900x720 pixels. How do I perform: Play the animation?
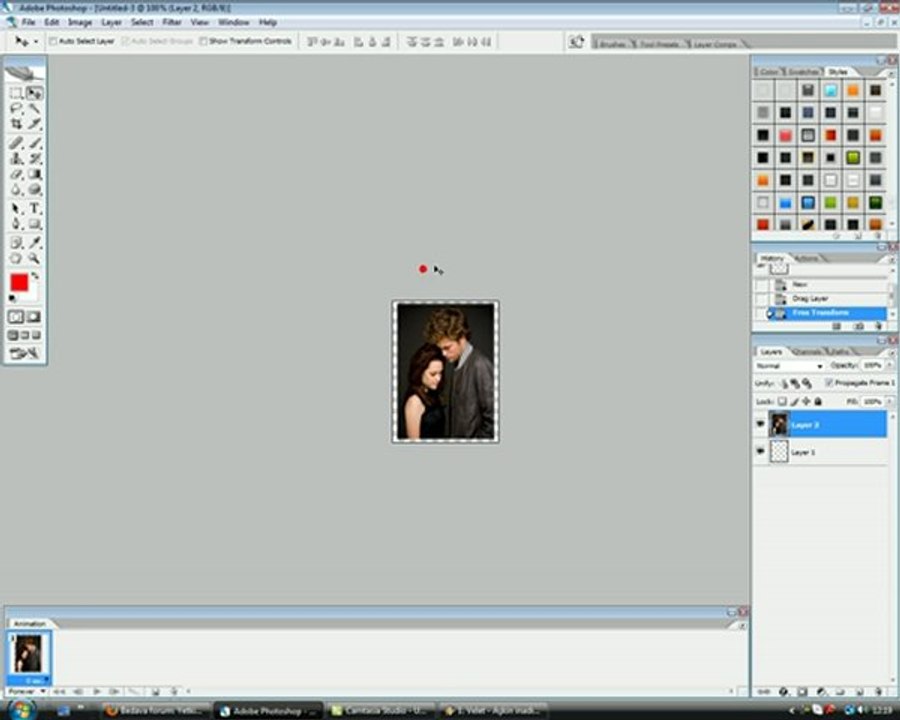click(x=96, y=691)
